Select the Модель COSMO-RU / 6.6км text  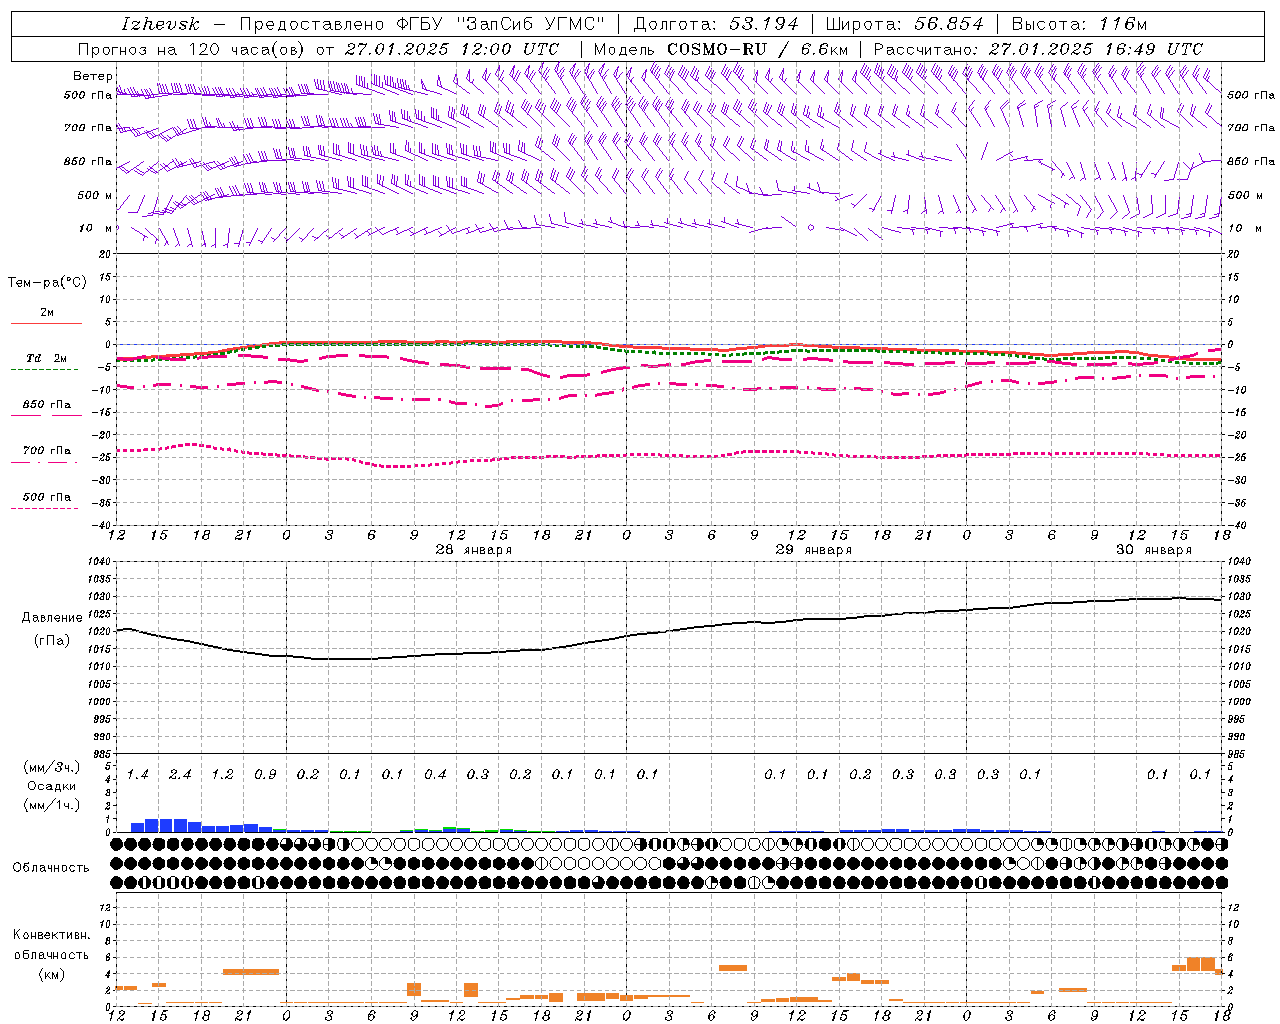(721, 49)
